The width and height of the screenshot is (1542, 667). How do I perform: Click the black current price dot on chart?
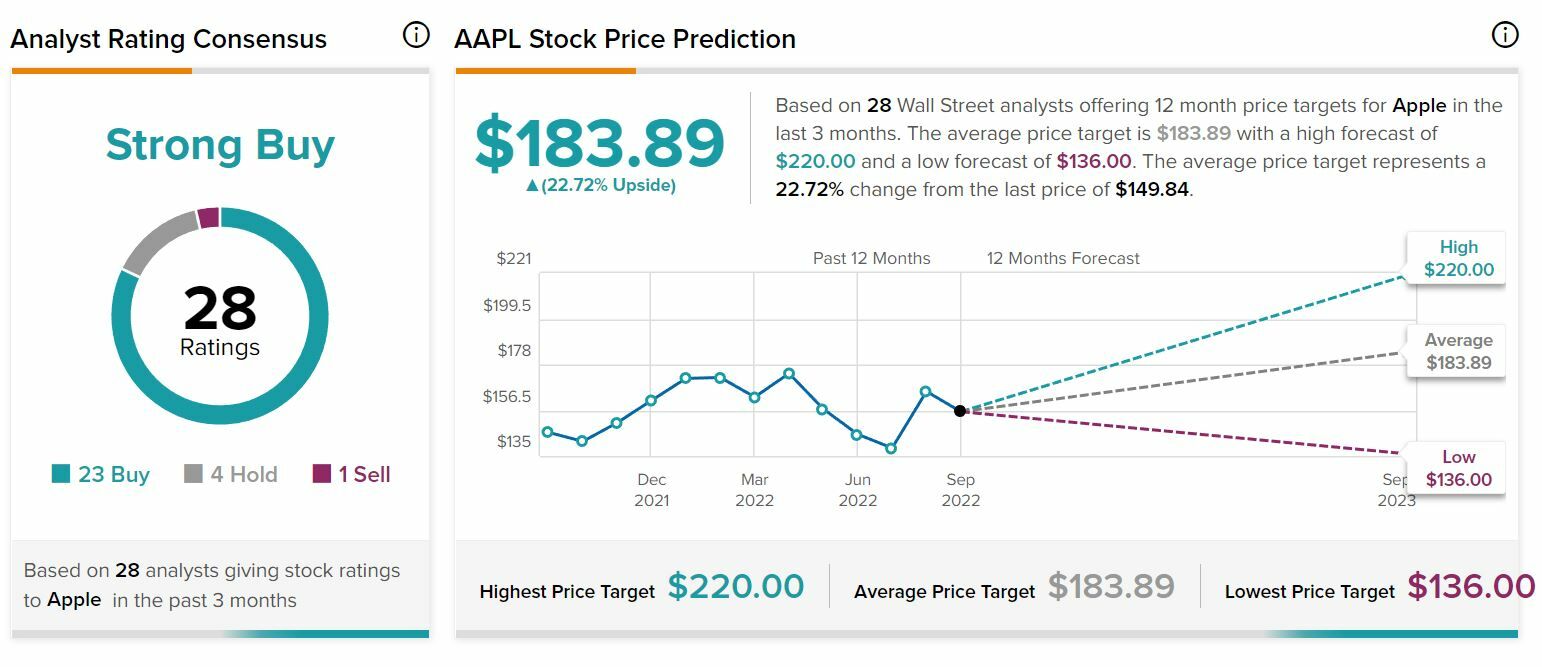960,411
